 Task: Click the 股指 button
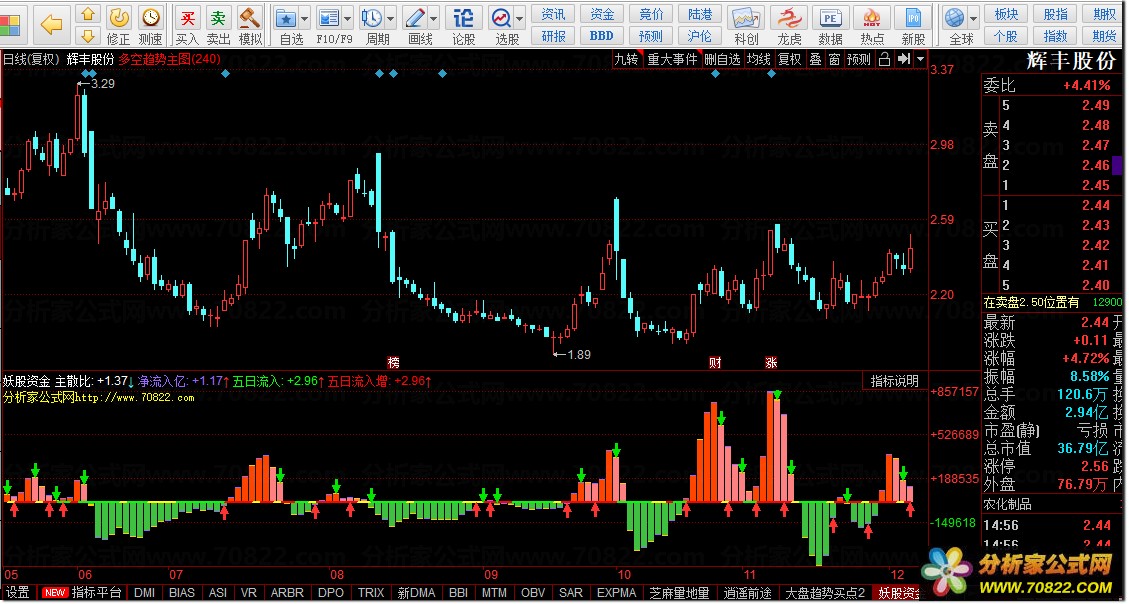coord(1056,14)
